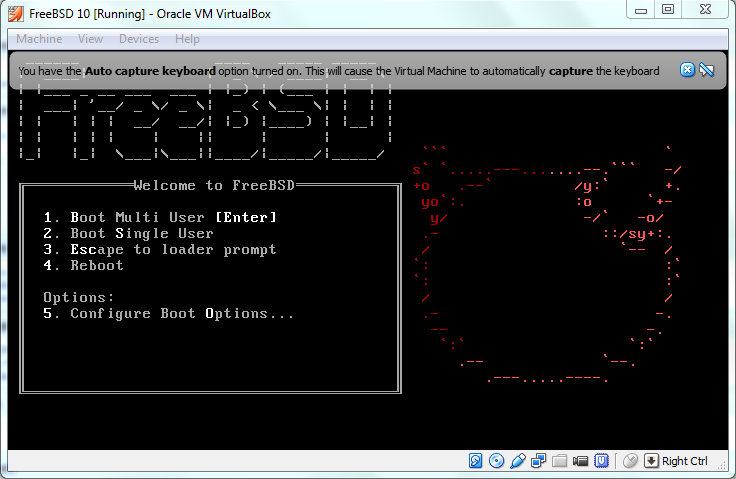Click the 'Options:' label
Screen dimensions: 736x479
(78, 297)
